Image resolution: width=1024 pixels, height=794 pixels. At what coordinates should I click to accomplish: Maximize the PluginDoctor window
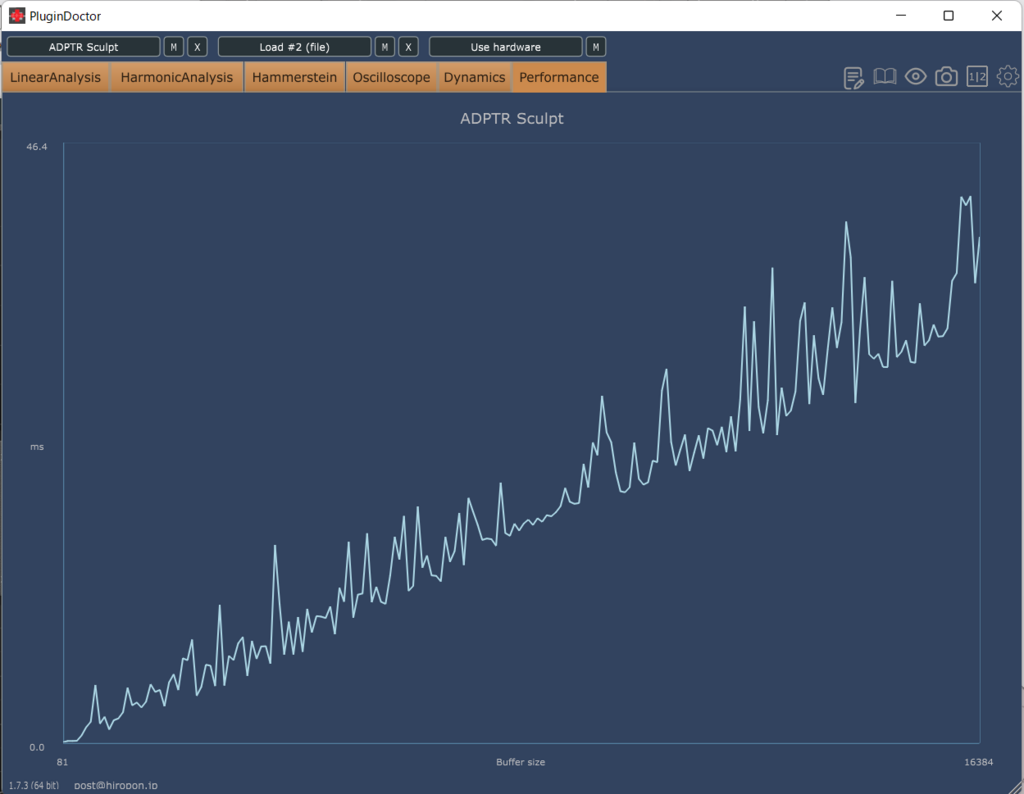[949, 16]
